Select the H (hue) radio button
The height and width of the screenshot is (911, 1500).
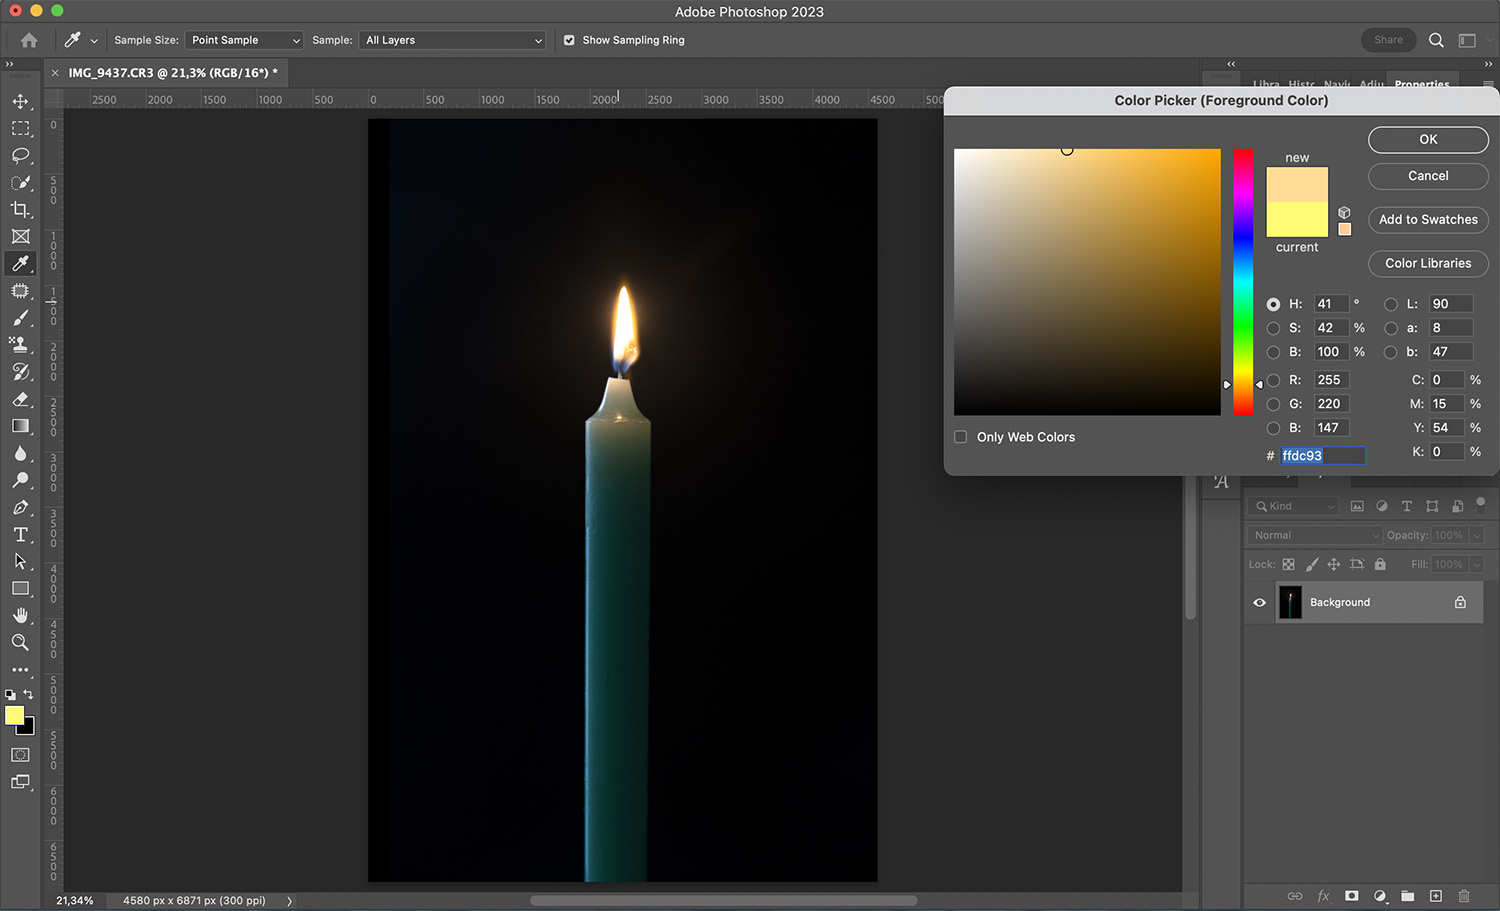[x=1273, y=304]
